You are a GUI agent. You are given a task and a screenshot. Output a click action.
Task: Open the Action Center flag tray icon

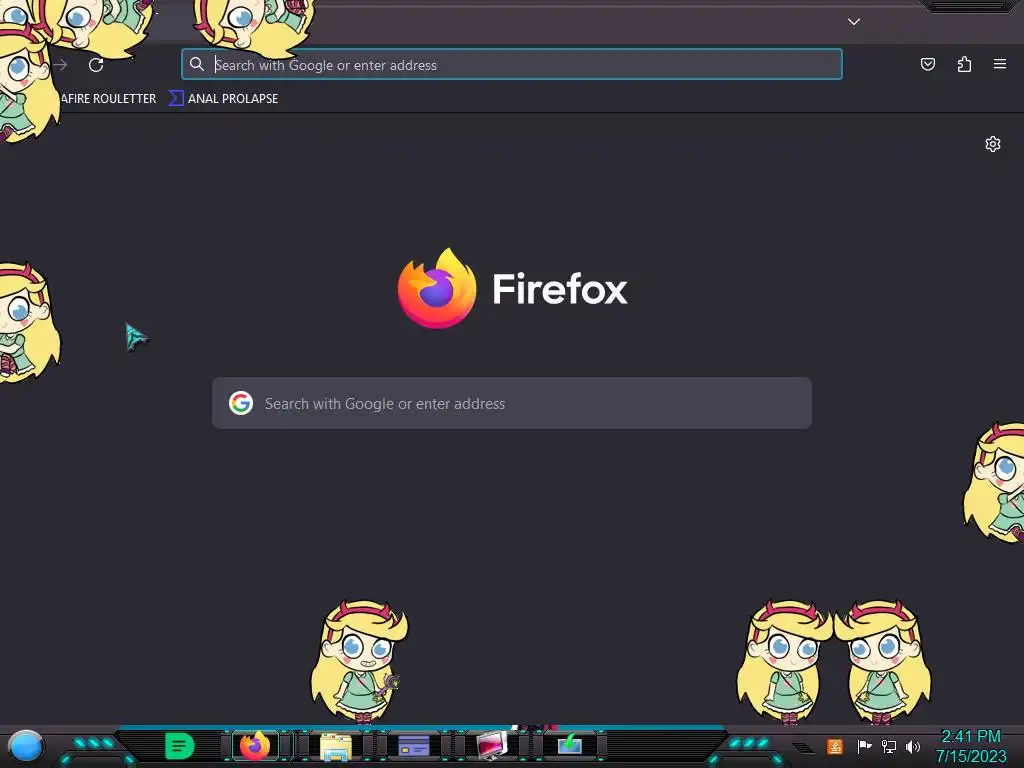point(864,746)
